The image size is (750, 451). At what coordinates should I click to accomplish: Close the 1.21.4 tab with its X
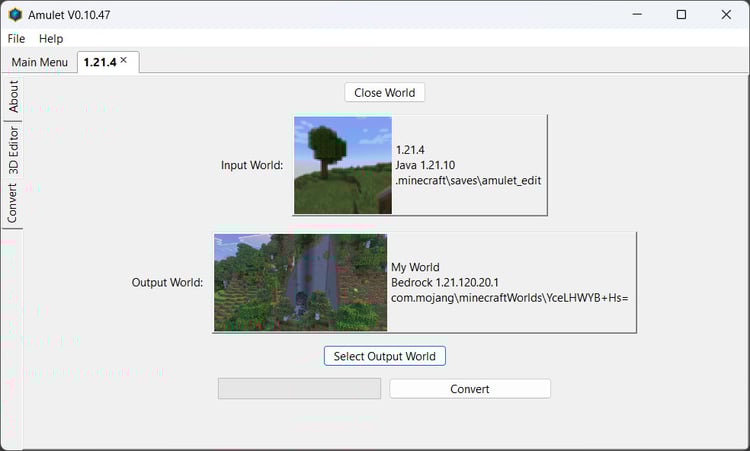(124, 60)
